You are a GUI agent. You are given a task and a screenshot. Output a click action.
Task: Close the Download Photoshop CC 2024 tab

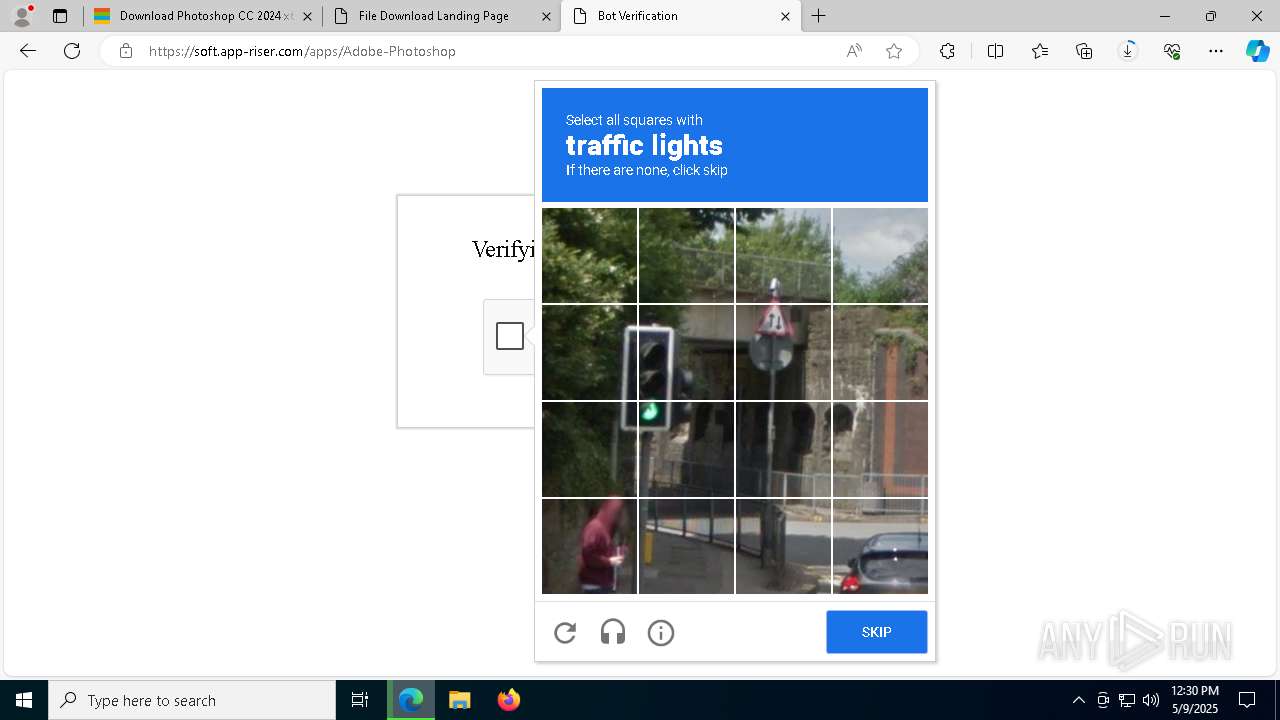307,16
